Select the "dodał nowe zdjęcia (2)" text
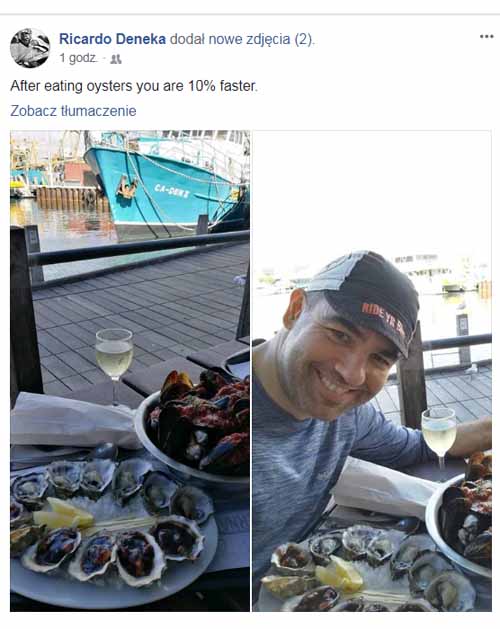Image resolution: width=500 pixels, height=629 pixels. (x=242, y=39)
